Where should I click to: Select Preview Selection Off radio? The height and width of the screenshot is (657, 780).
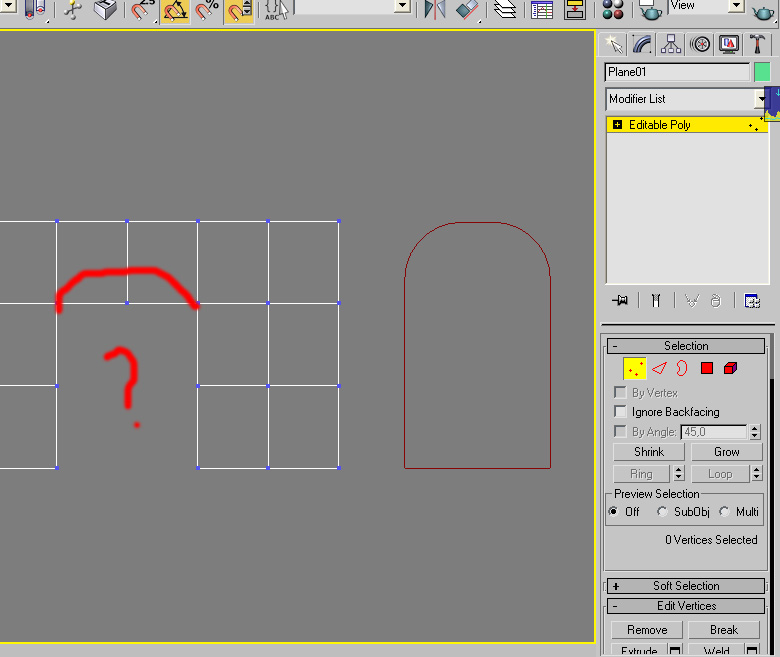tap(613, 511)
